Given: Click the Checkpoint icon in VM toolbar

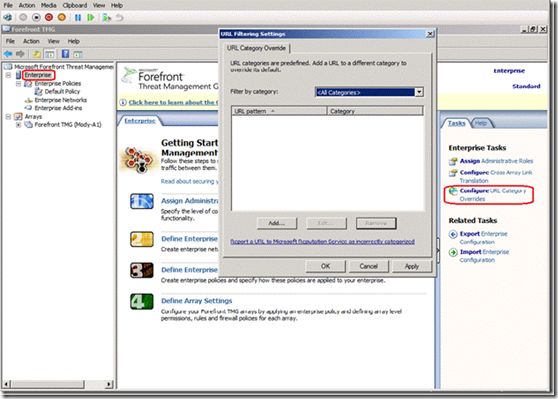Looking at the screenshot, I should (x=106, y=17).
